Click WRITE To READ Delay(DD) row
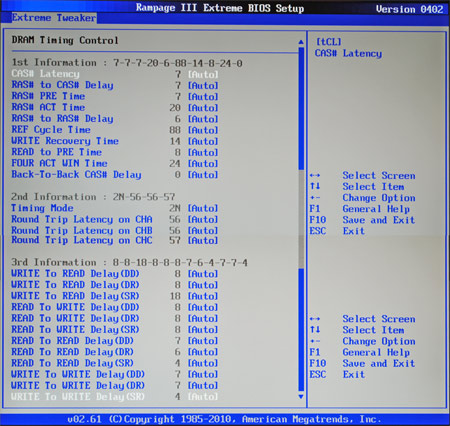 [115, 274]
